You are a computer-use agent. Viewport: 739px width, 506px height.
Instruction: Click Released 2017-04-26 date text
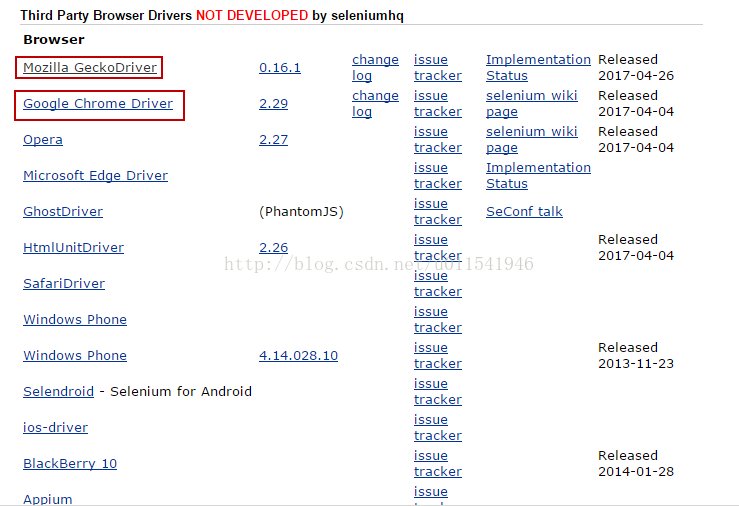pos(636,67)
